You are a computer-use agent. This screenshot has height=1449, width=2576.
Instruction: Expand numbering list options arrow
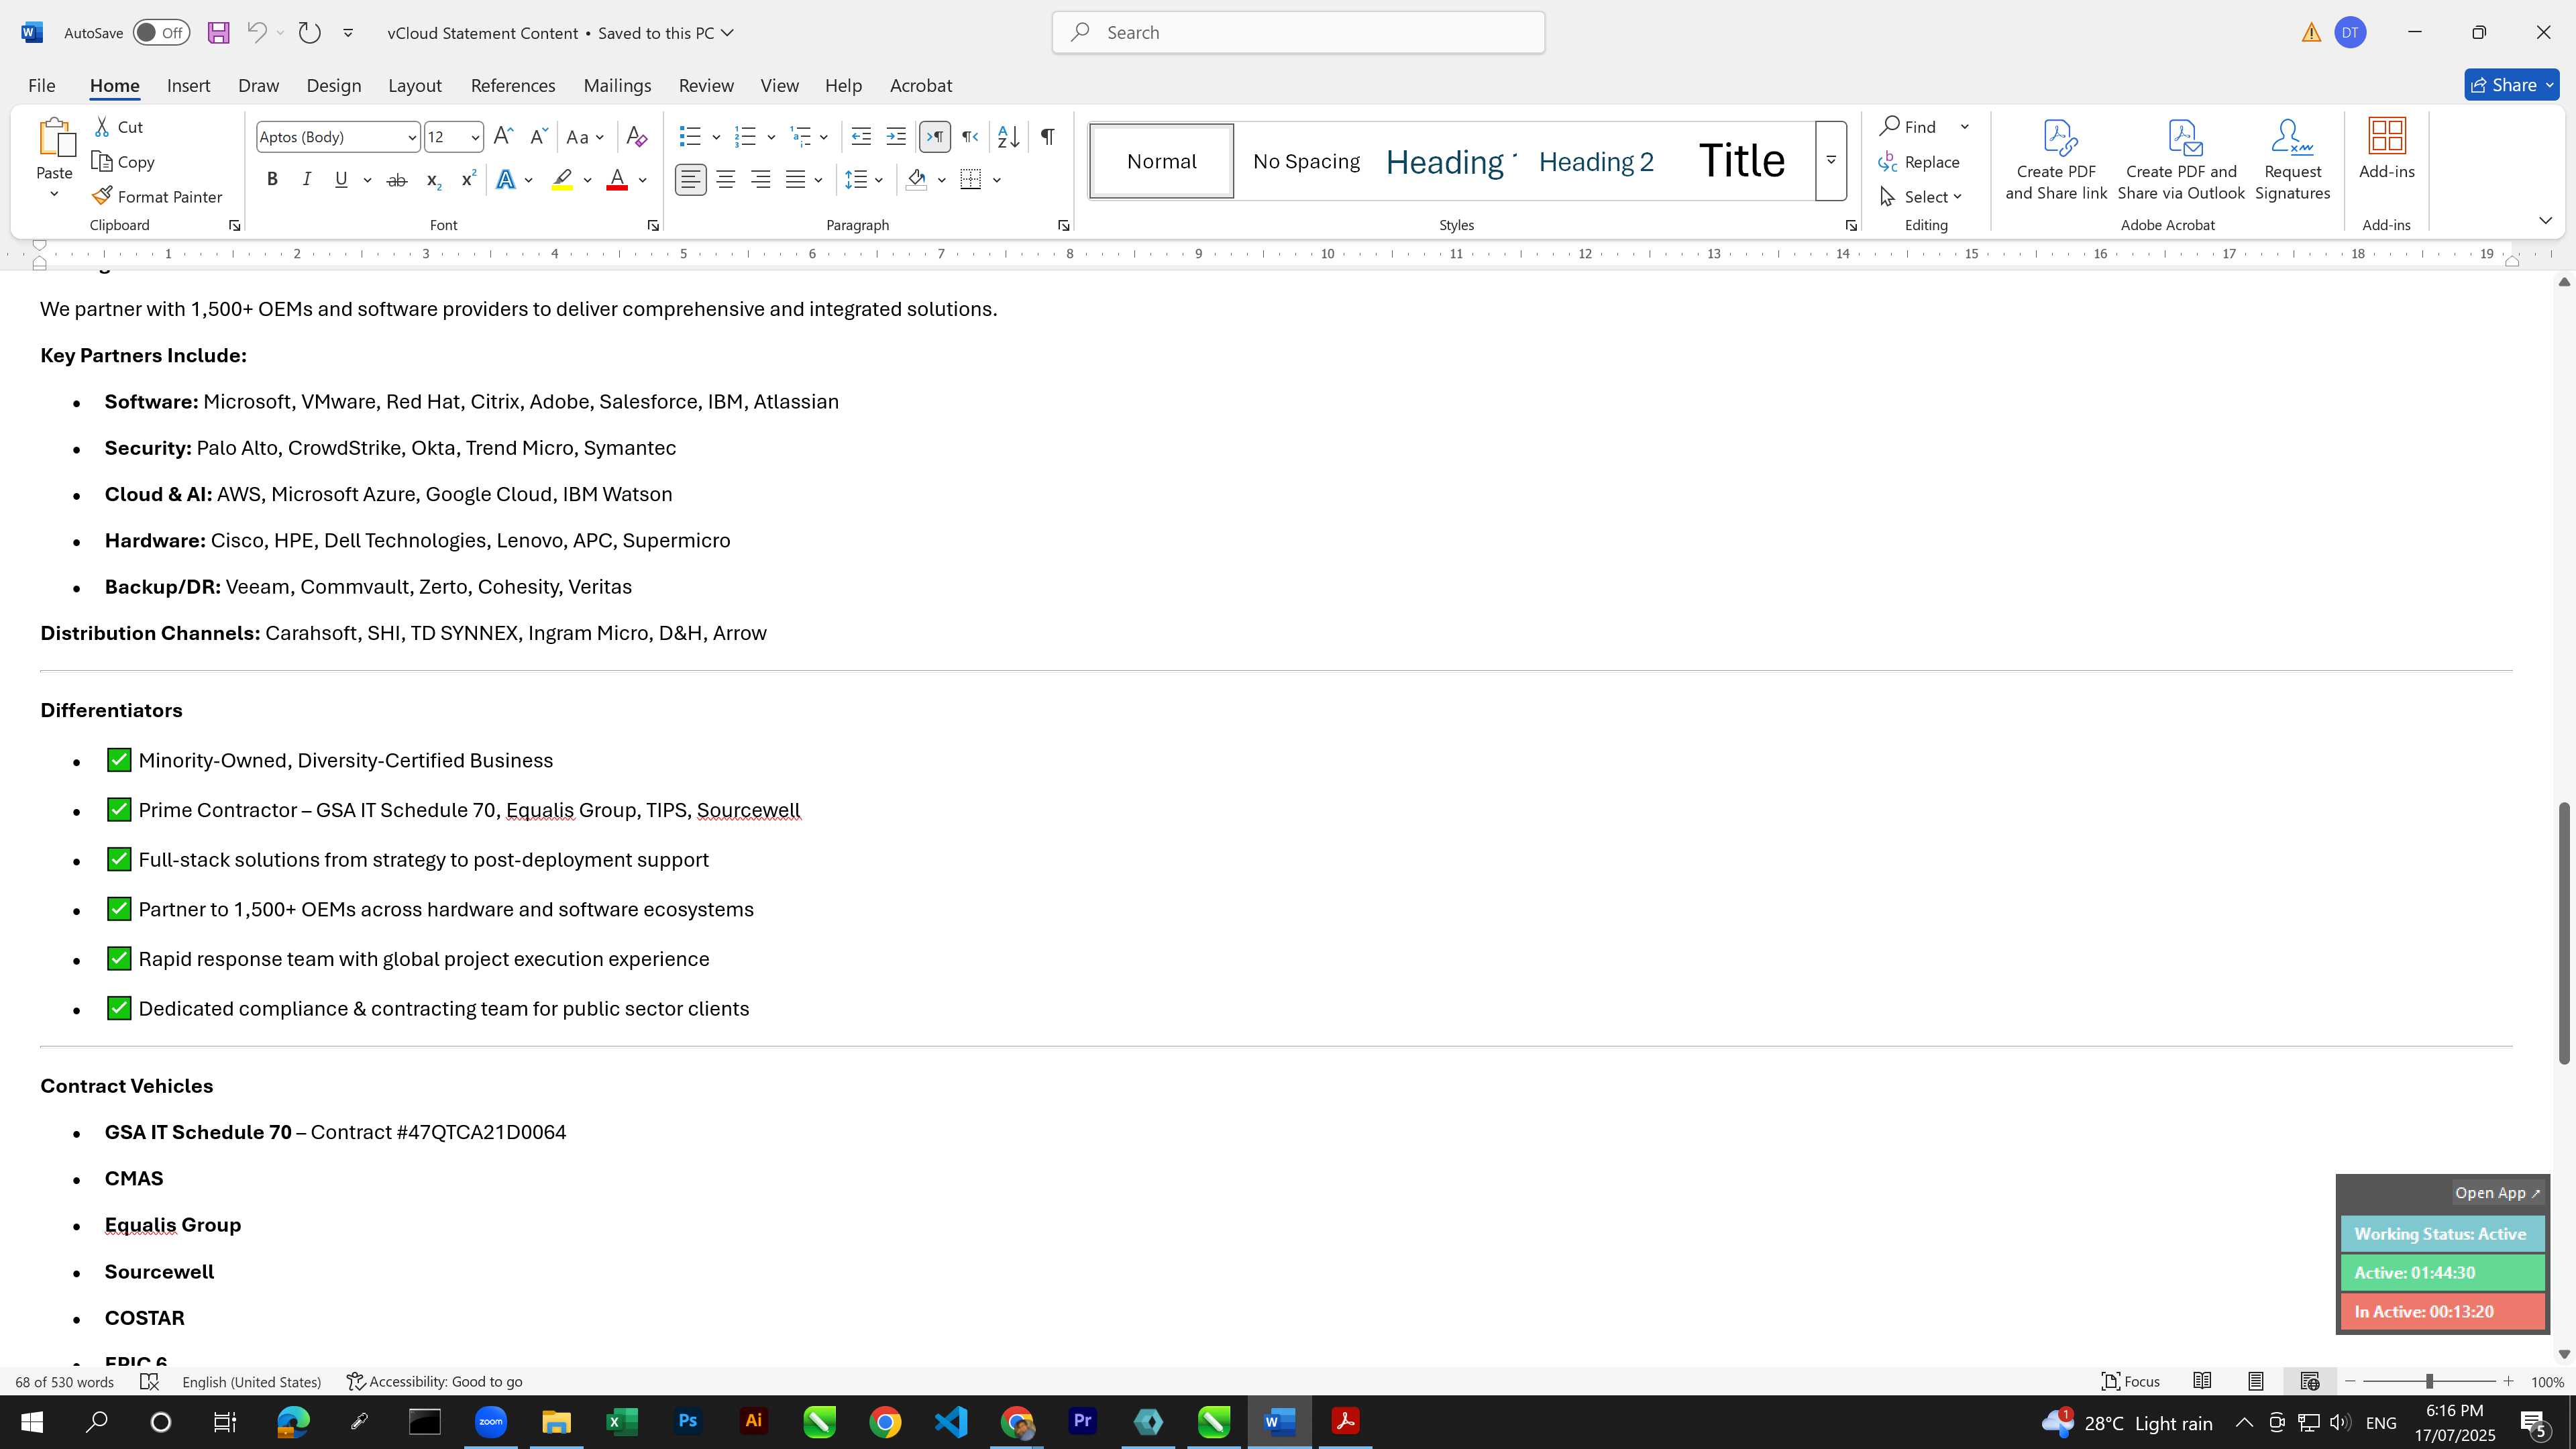click(771, 137)
